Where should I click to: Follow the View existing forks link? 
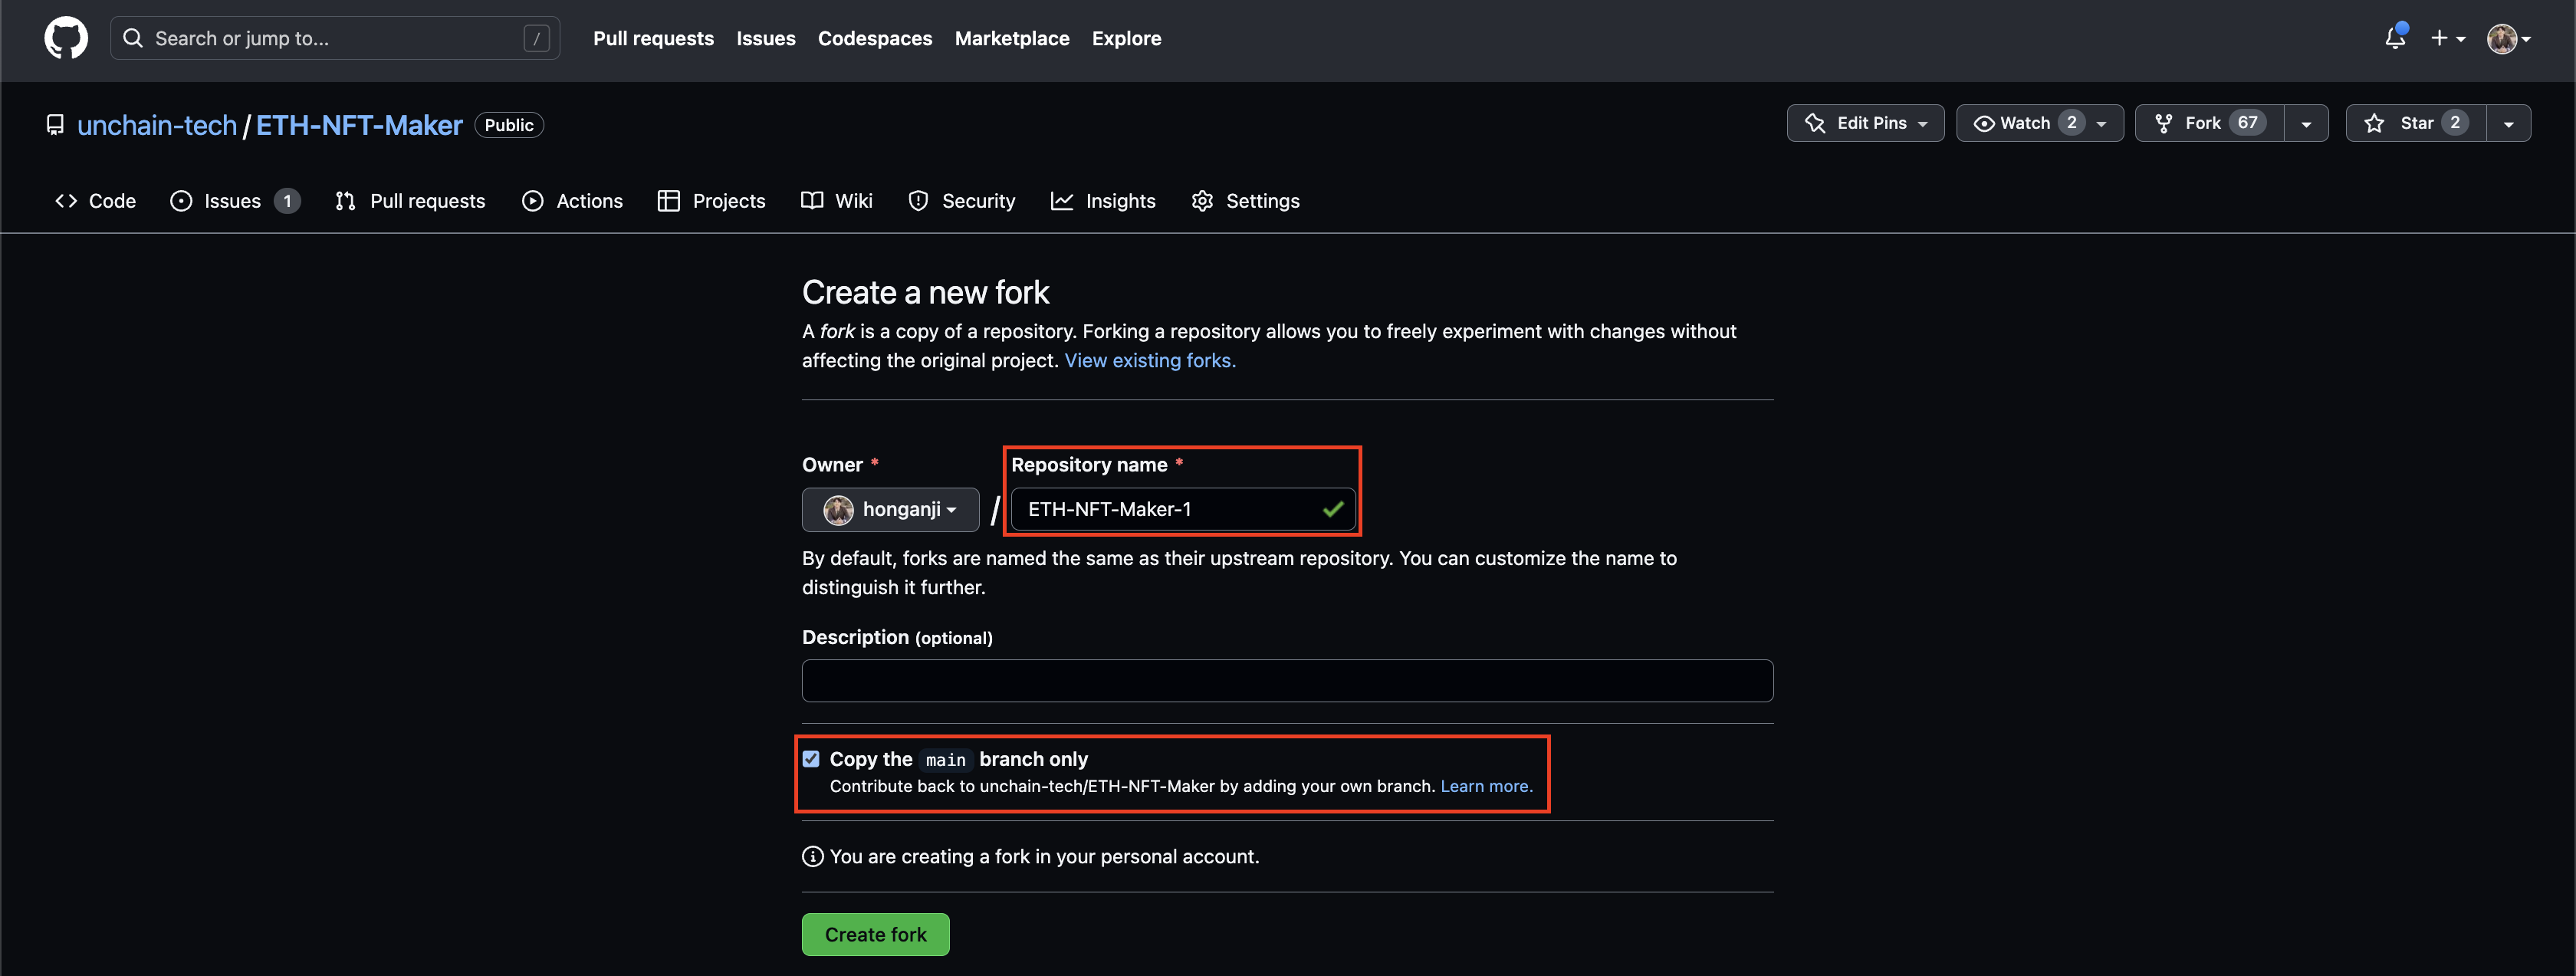(x=1150, y=360)
